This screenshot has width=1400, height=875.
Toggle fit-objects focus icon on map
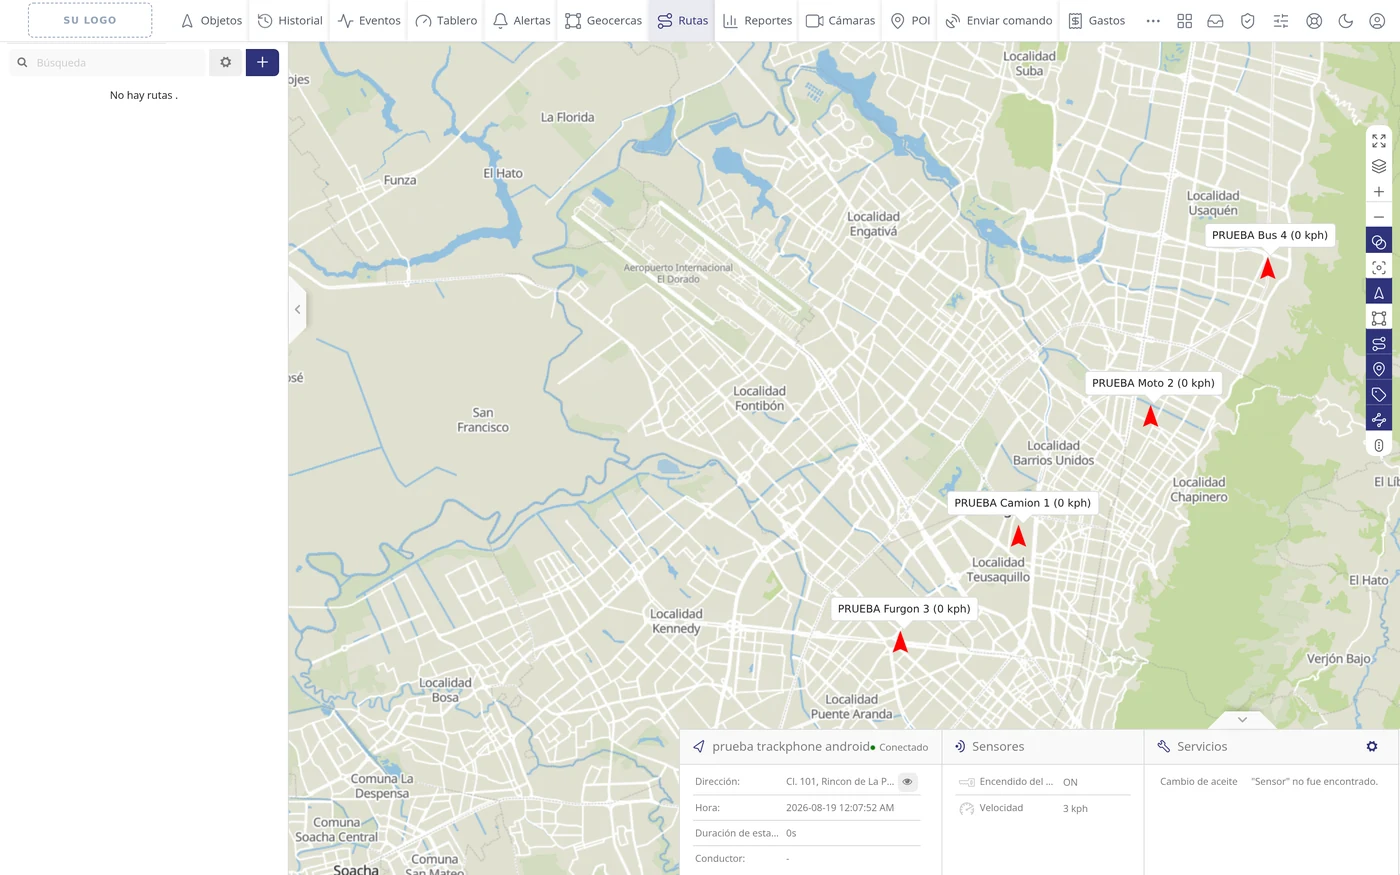tap(1379, 268)
